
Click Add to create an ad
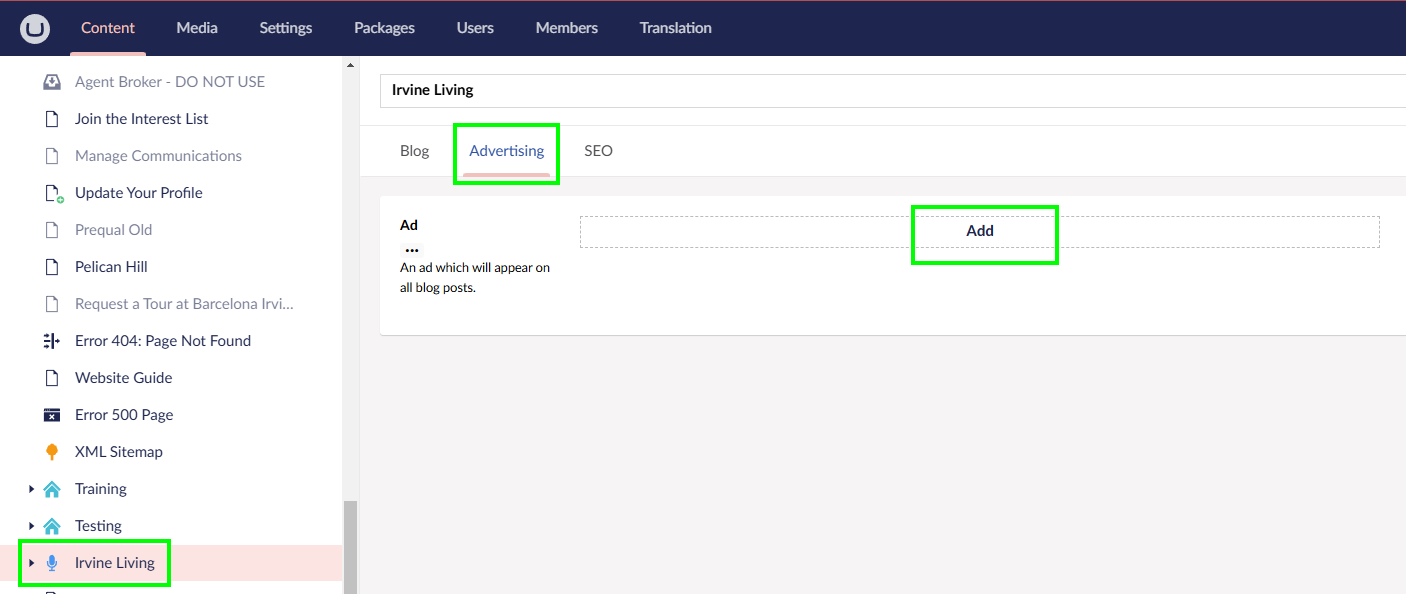coord(979,231)
